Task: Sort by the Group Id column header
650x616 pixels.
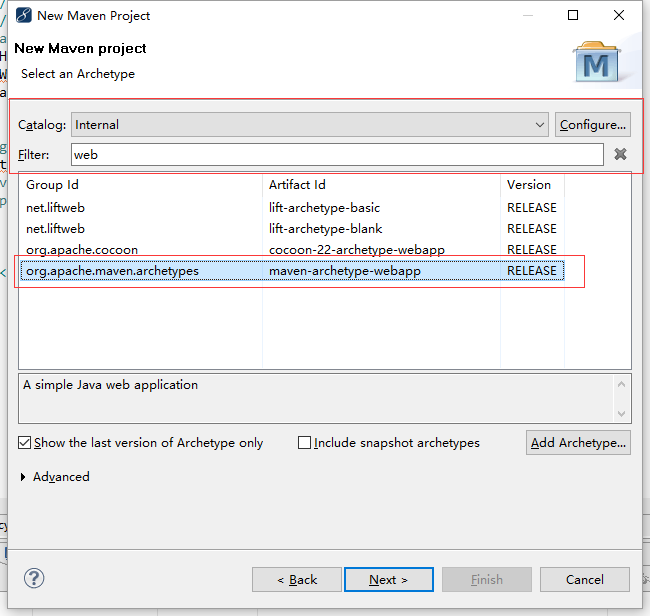Action: (x=141, y=184)
